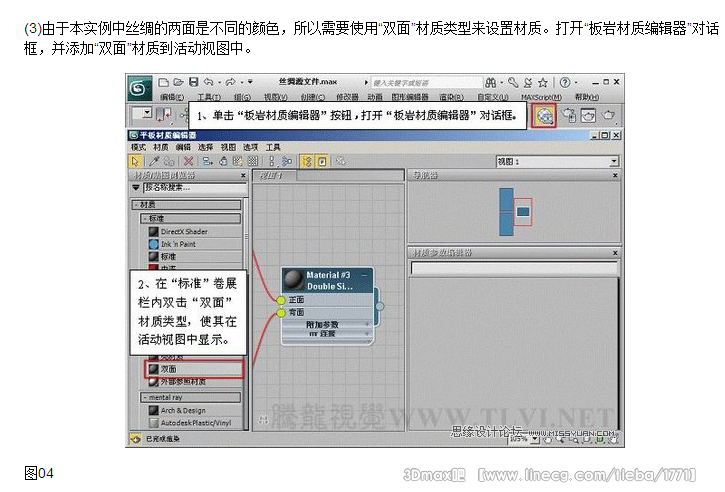Open the 视图1 view dropdown

click(x=557, y=161)
